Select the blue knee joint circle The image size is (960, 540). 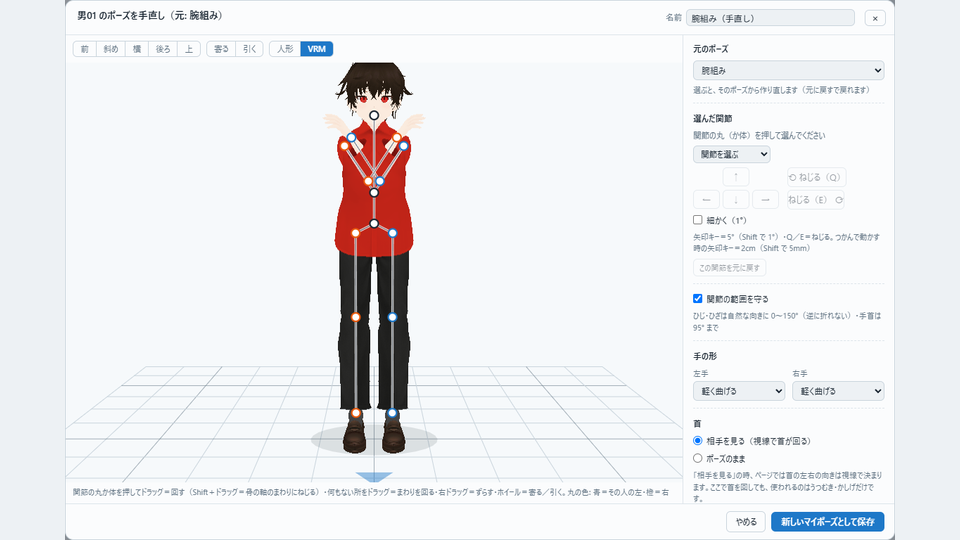tap(392, 317)
